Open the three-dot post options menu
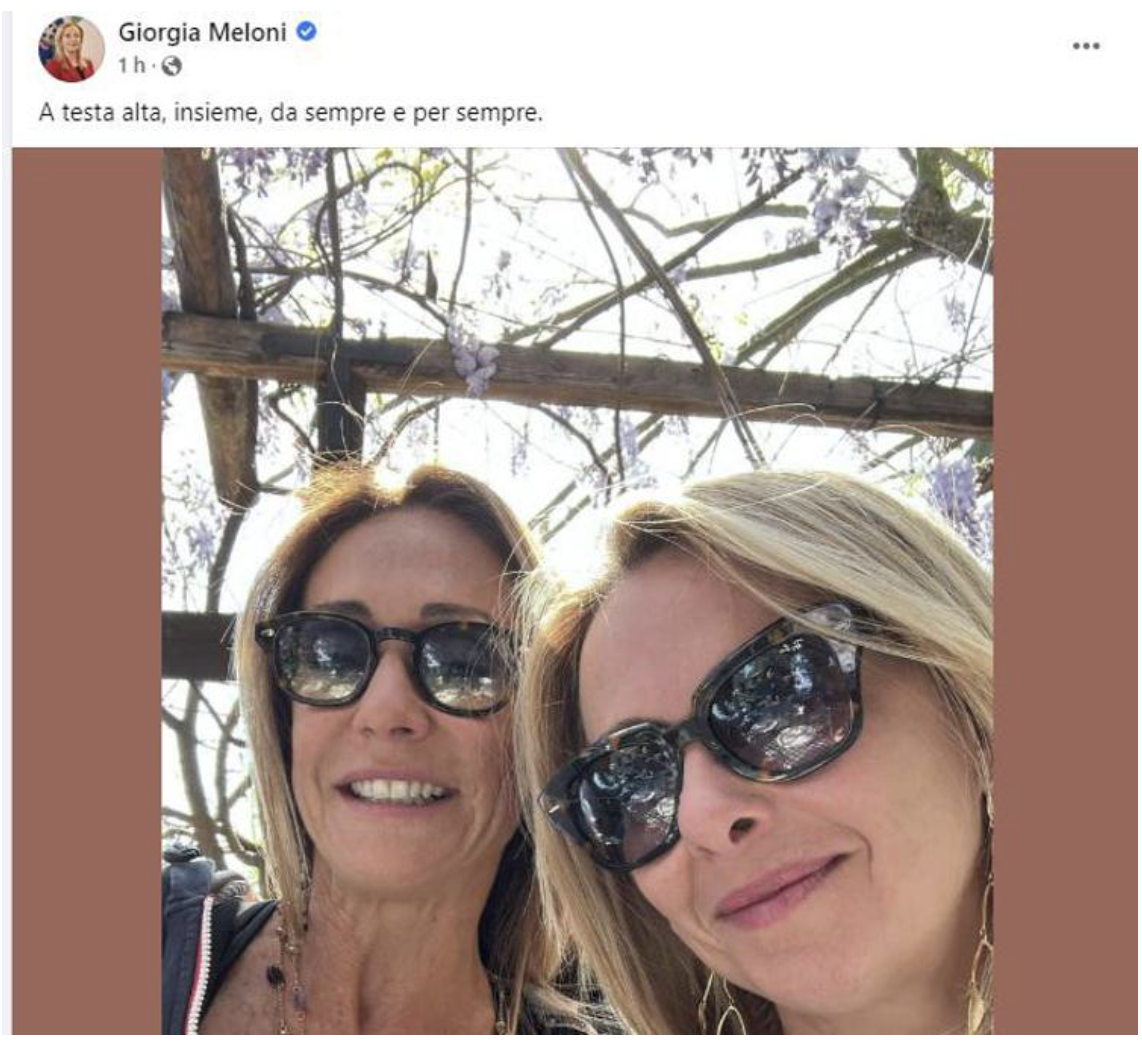Image resolution: width=1142 pixels, height=1042 pixels. tap(1085, 46)
